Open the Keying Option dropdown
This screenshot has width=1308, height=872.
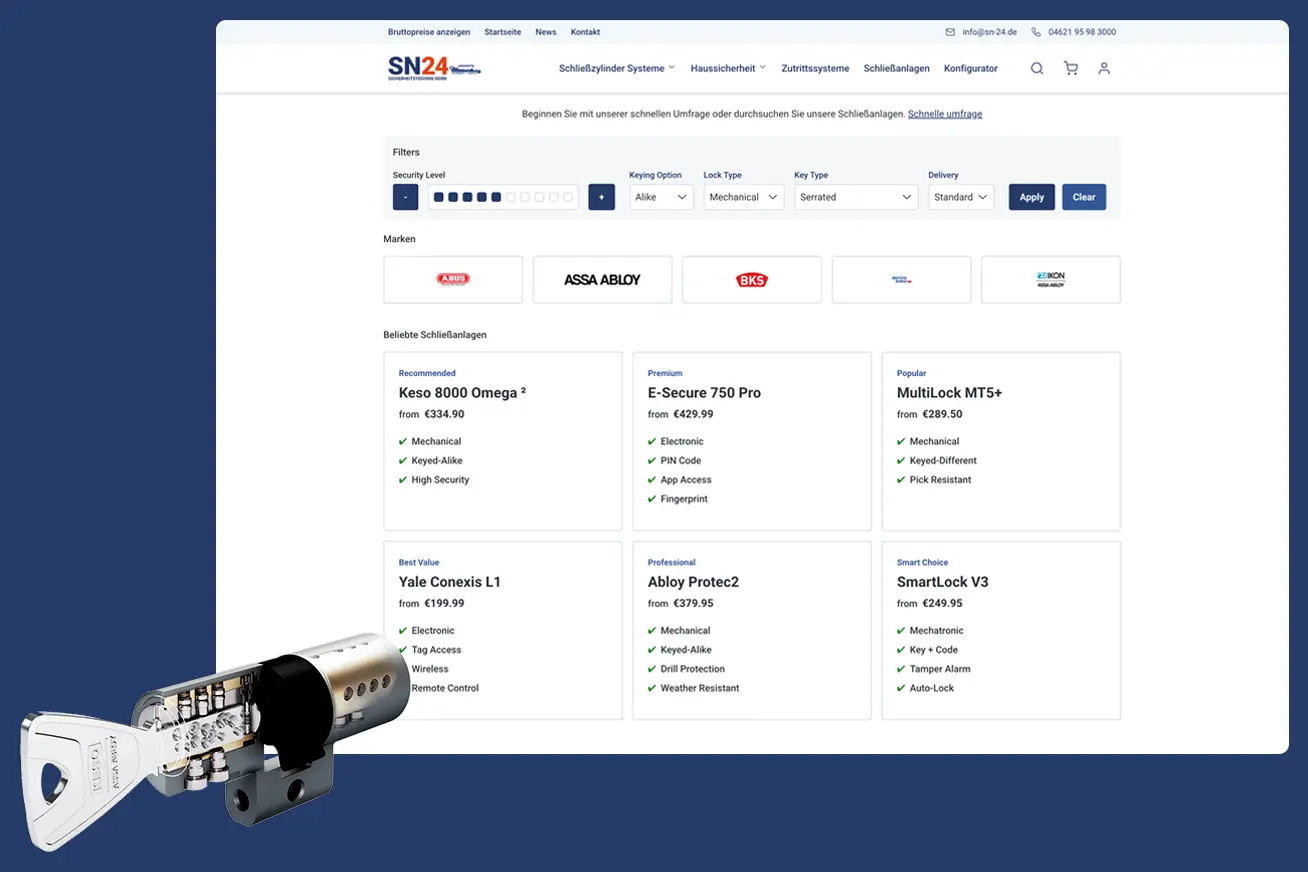click(x=660, y=197)
